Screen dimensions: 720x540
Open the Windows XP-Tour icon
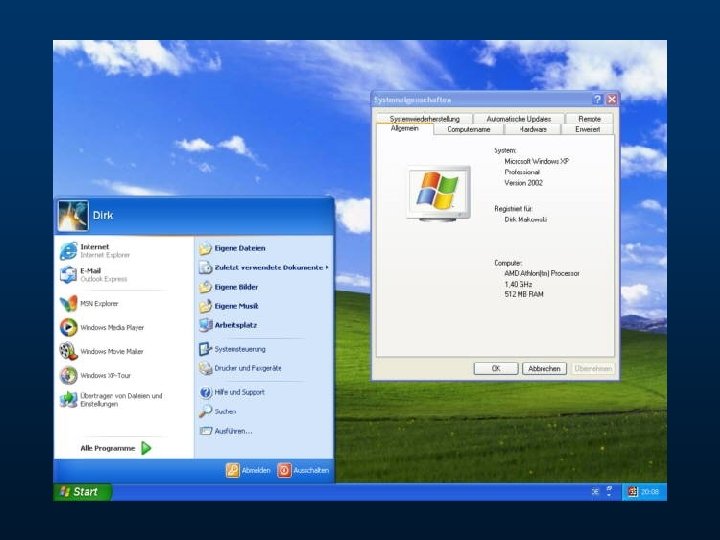click(68, 375)
